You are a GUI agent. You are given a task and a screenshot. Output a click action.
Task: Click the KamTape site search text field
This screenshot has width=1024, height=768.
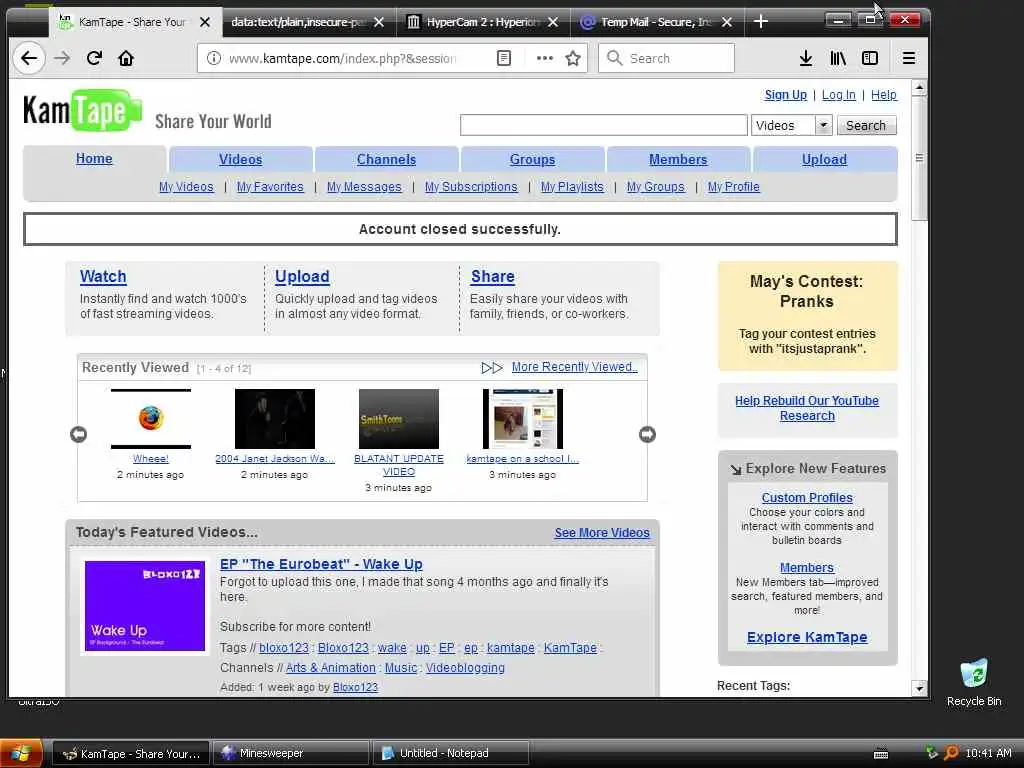603,125
